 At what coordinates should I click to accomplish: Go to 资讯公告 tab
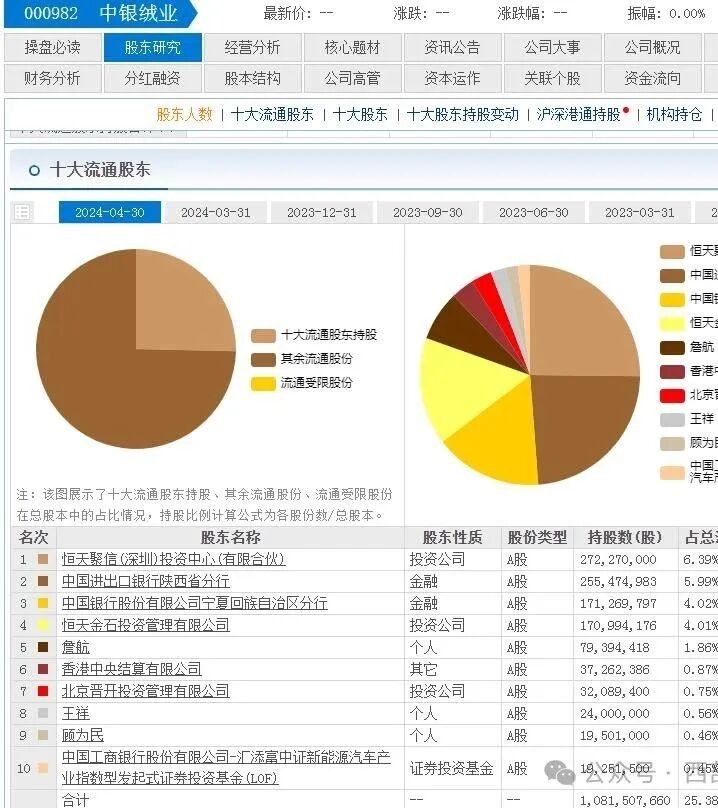coord(453,47)
